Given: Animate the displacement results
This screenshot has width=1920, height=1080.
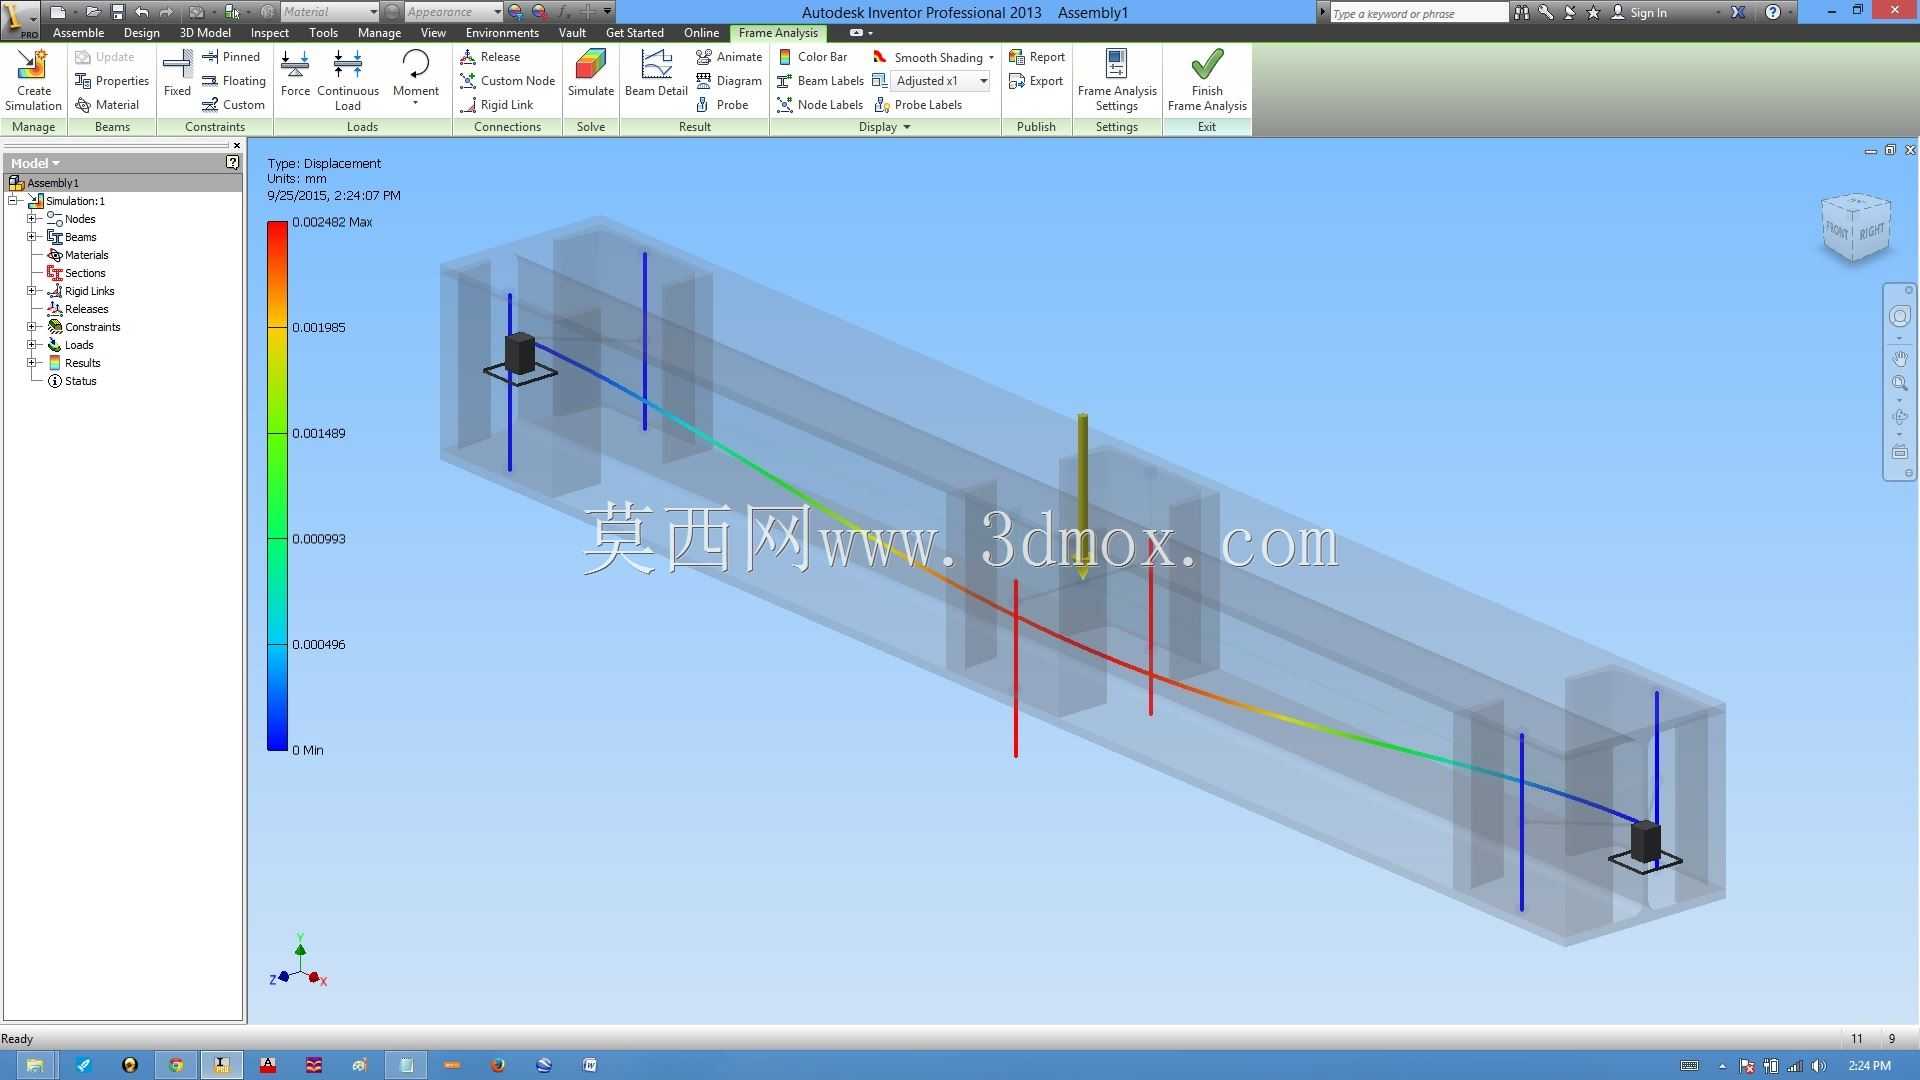Looking at the screenshot, I should [729, 57].
